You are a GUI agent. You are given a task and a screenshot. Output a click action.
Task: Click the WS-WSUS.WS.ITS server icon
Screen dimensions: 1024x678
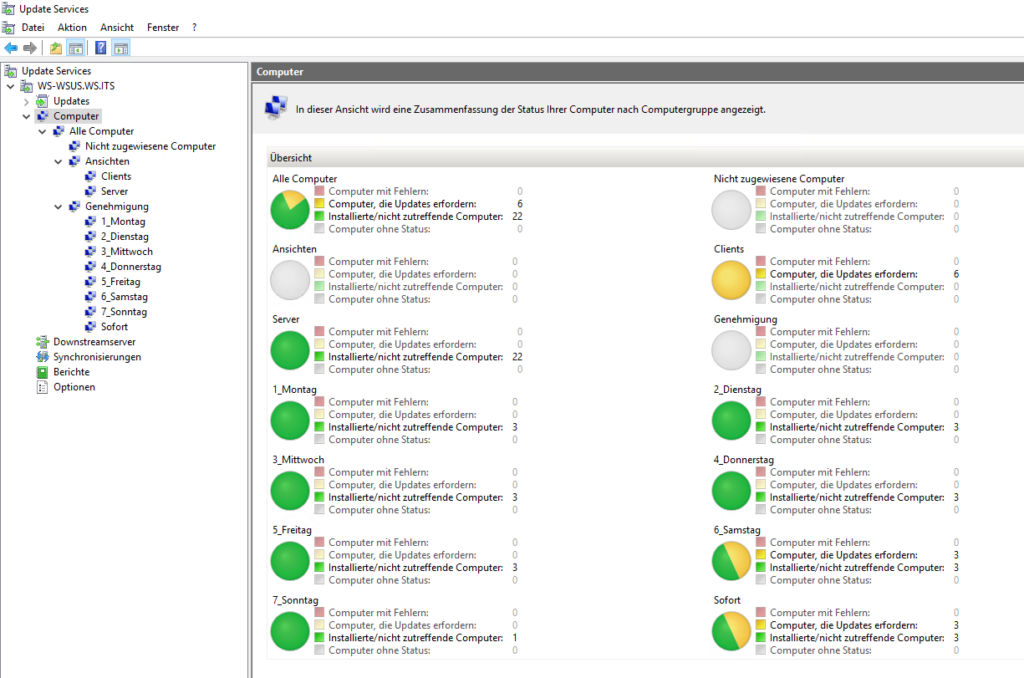pyautogui.click(x=27, y=86)
